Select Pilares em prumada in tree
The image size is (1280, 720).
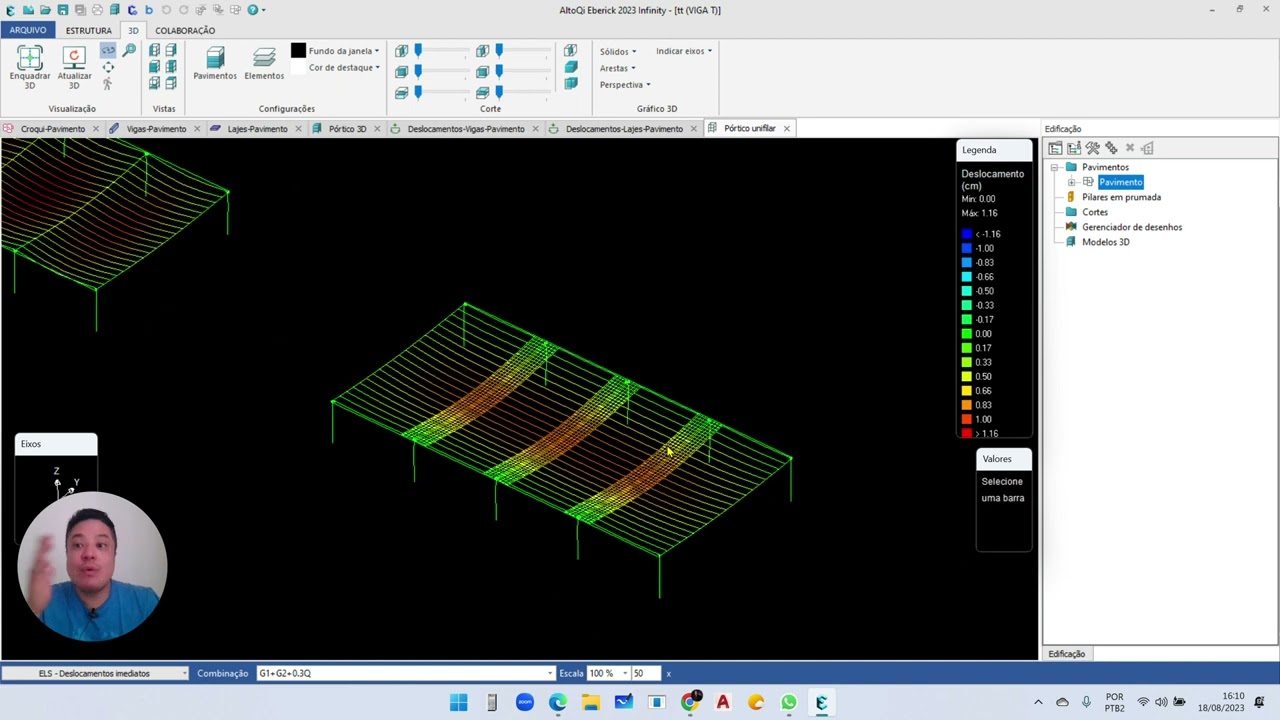(1121, 197)
